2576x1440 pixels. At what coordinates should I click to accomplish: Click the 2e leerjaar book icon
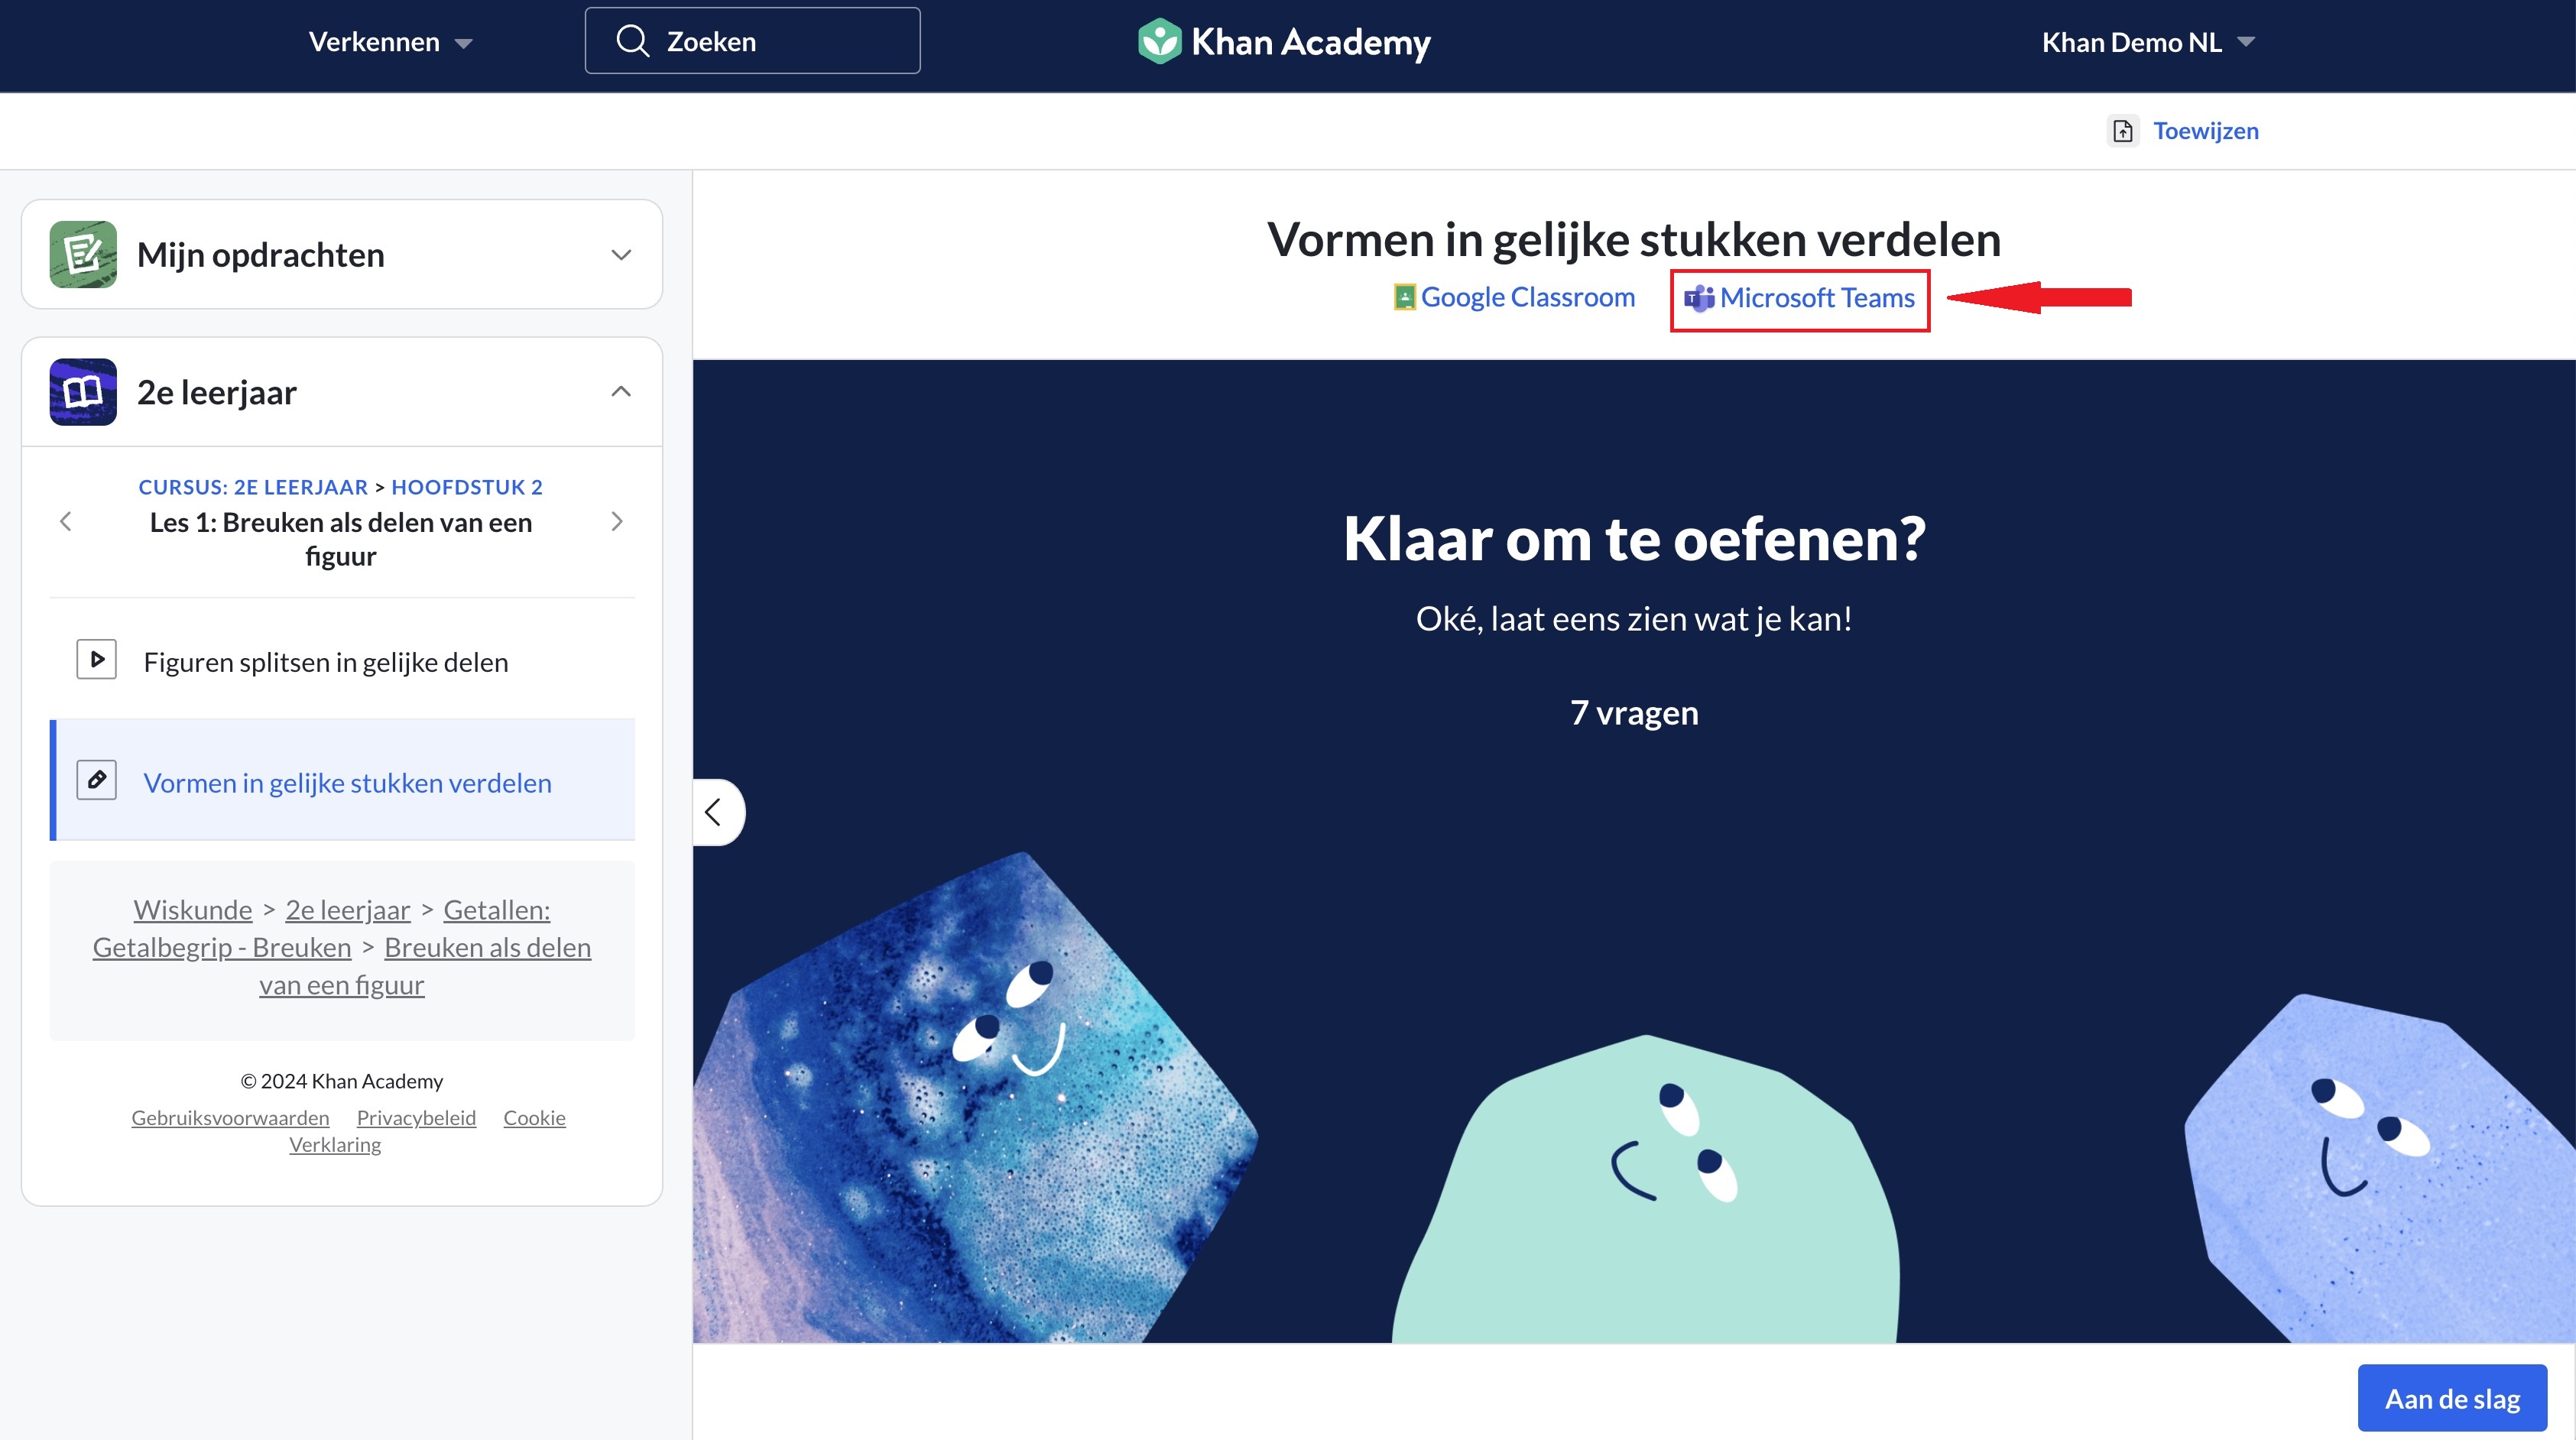click(x=83, y=392)
